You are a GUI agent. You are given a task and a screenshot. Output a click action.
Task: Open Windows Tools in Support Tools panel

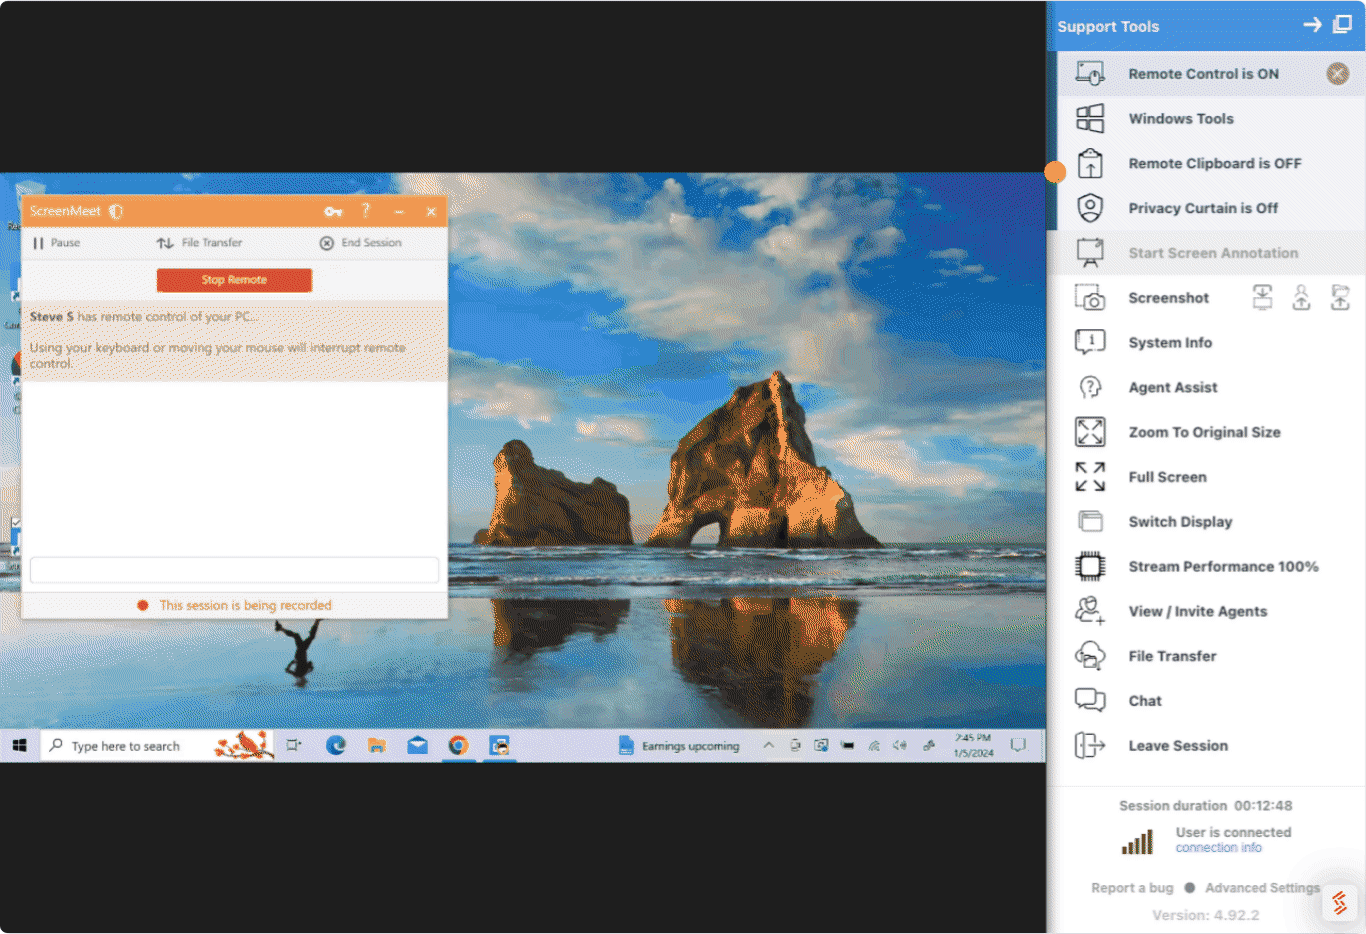point(1182,118)
